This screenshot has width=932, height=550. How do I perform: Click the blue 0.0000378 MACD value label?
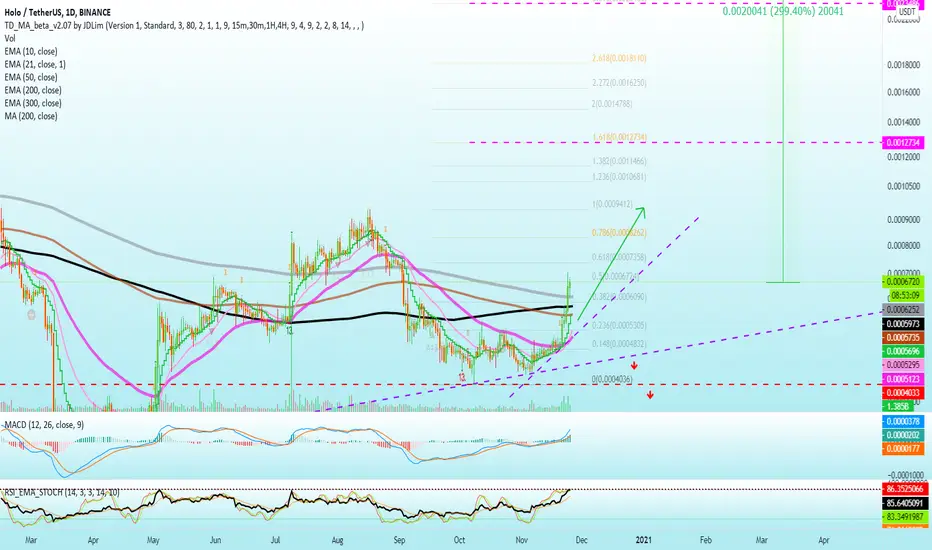tap(903, 422)
